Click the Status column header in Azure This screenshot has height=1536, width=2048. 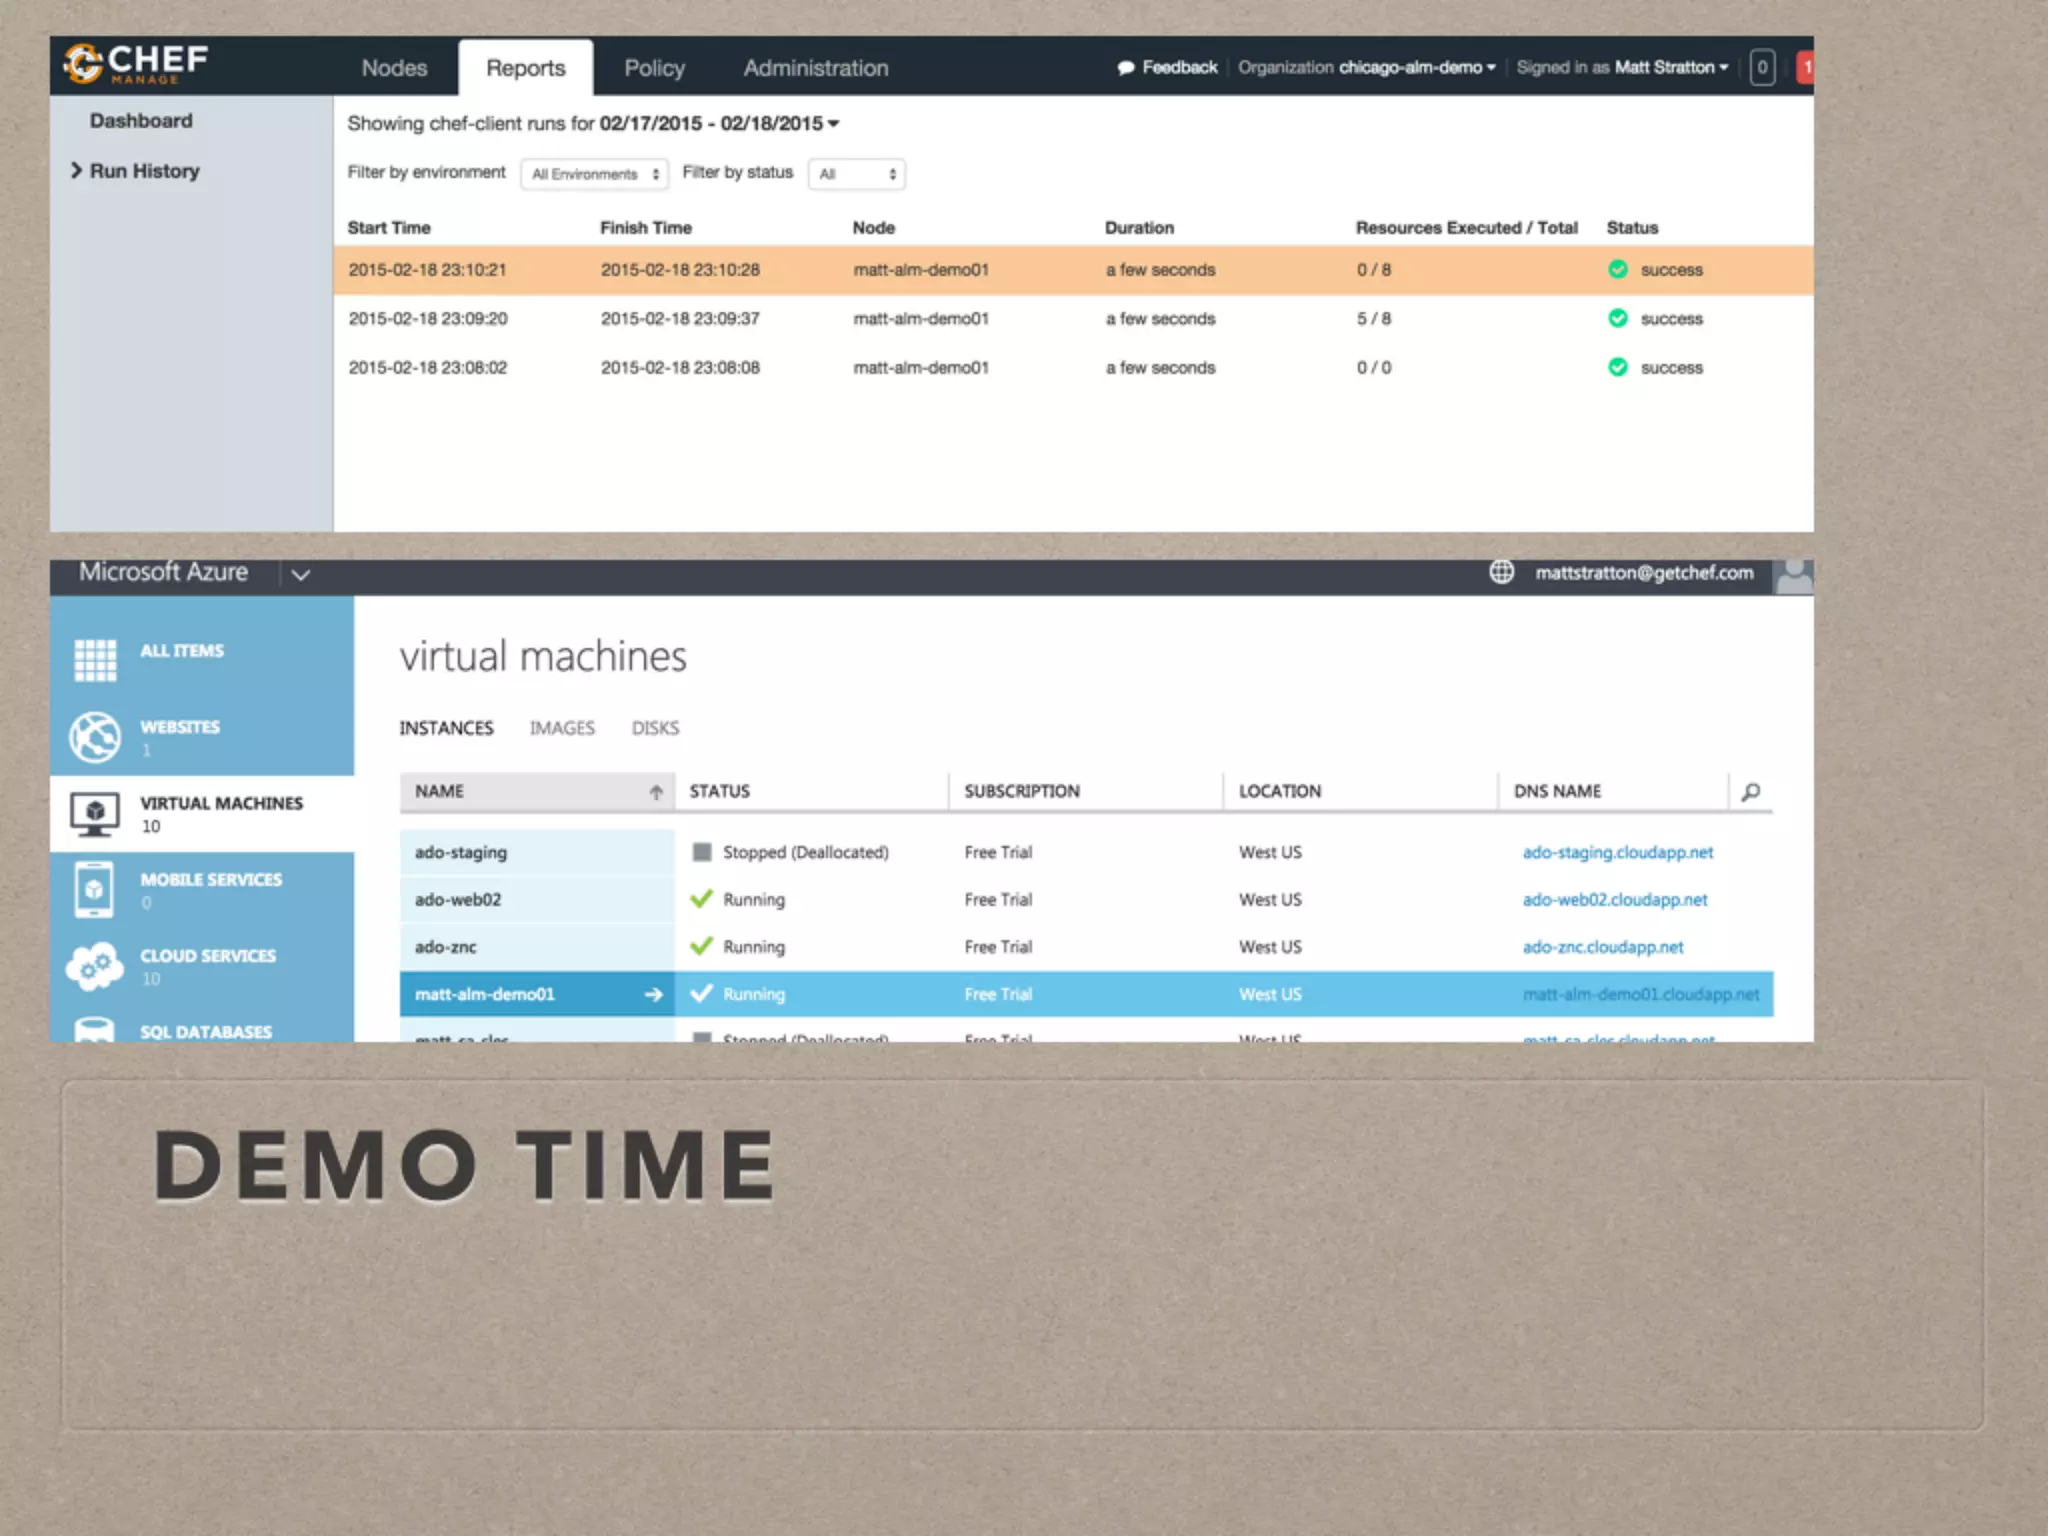click(719, 791)
